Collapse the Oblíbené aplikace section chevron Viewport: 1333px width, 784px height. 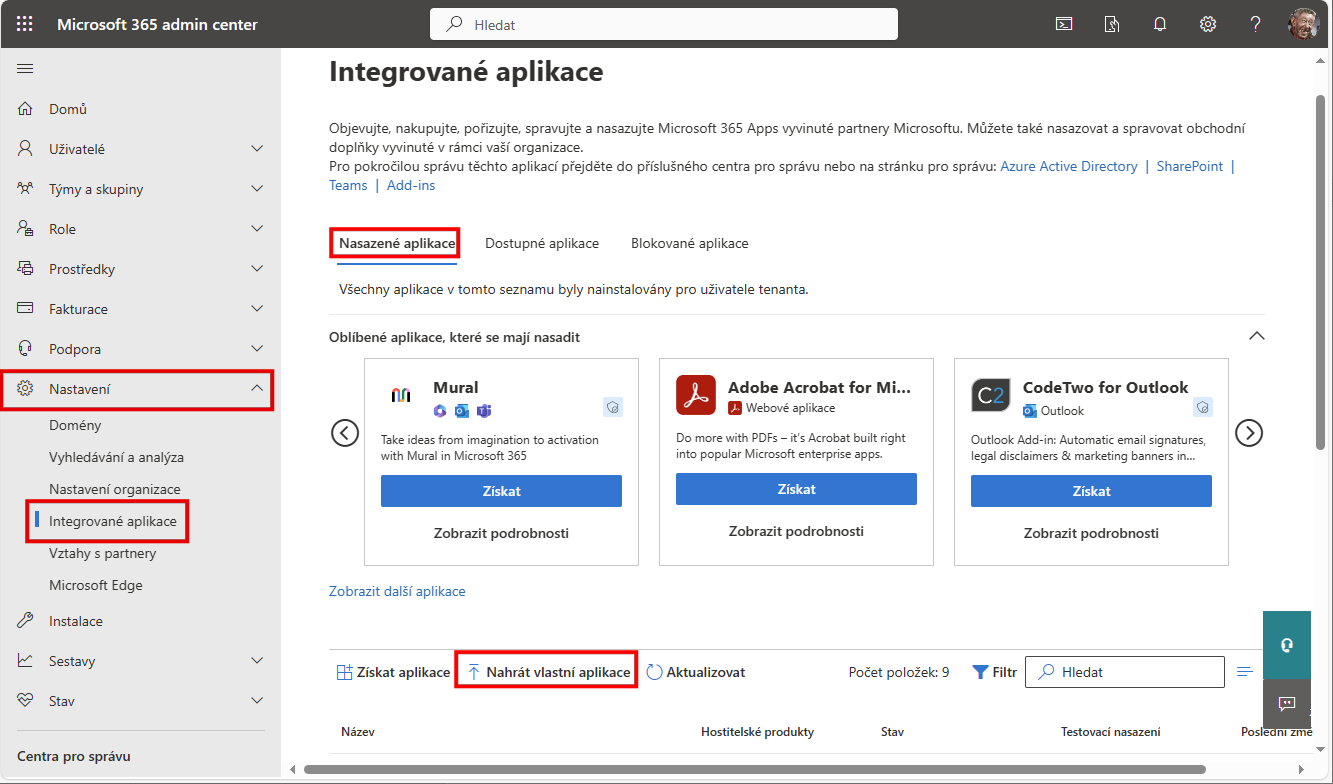[1257, 336]
